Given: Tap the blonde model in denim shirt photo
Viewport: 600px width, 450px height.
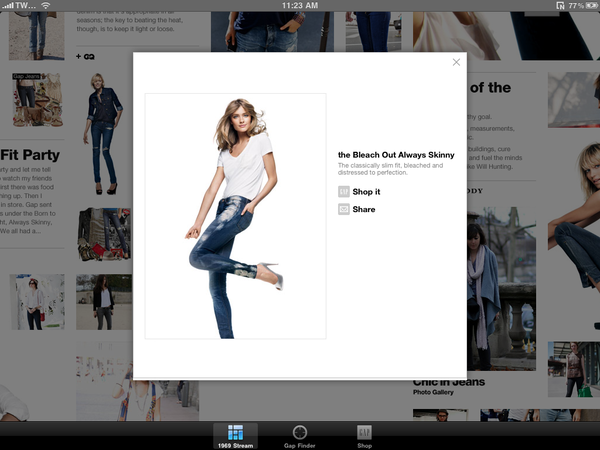Looking at the screenshot, I should pos(103,134).
